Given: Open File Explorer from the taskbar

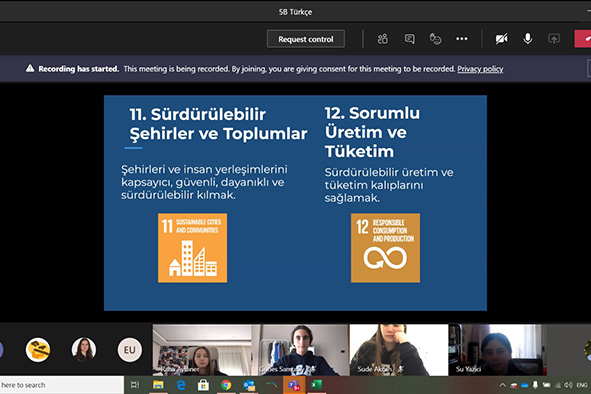Looking at the screenshot, I should (158, 385).
